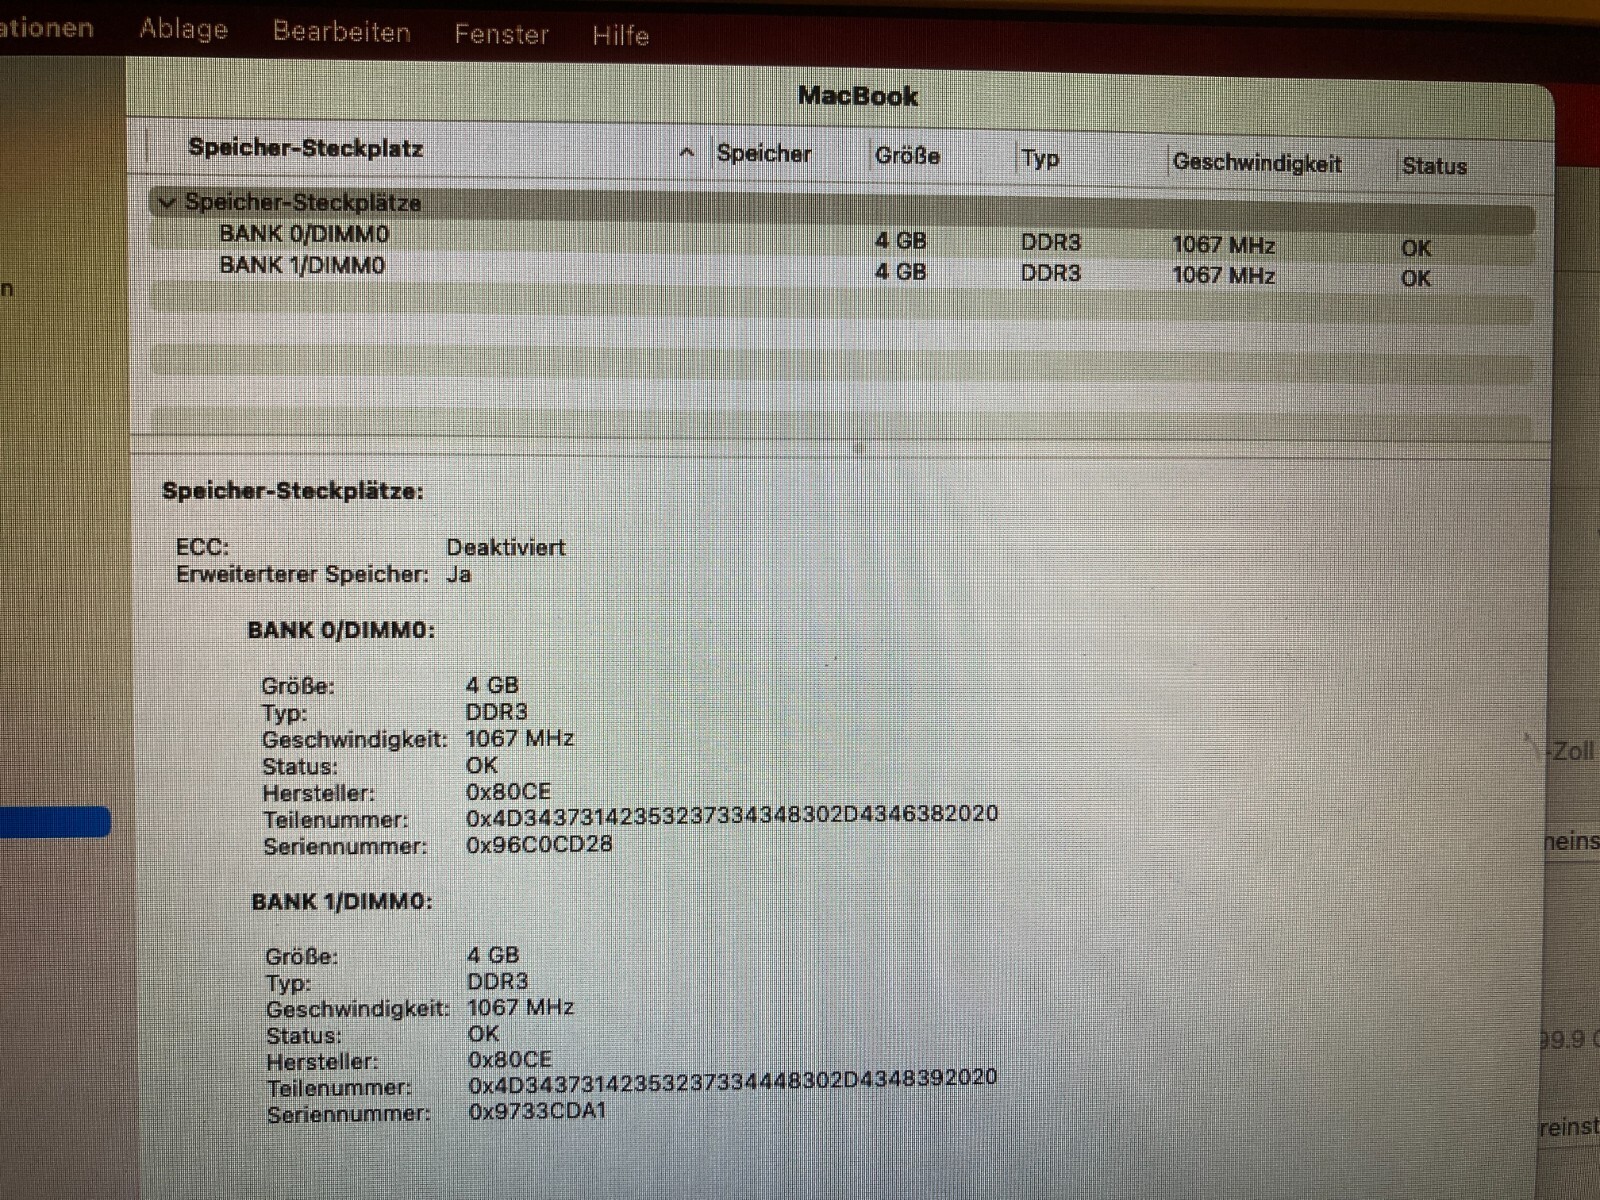The image size is (1600, 1200).
Task: Sort by Speicher column header
Action: tap(764, 154)
